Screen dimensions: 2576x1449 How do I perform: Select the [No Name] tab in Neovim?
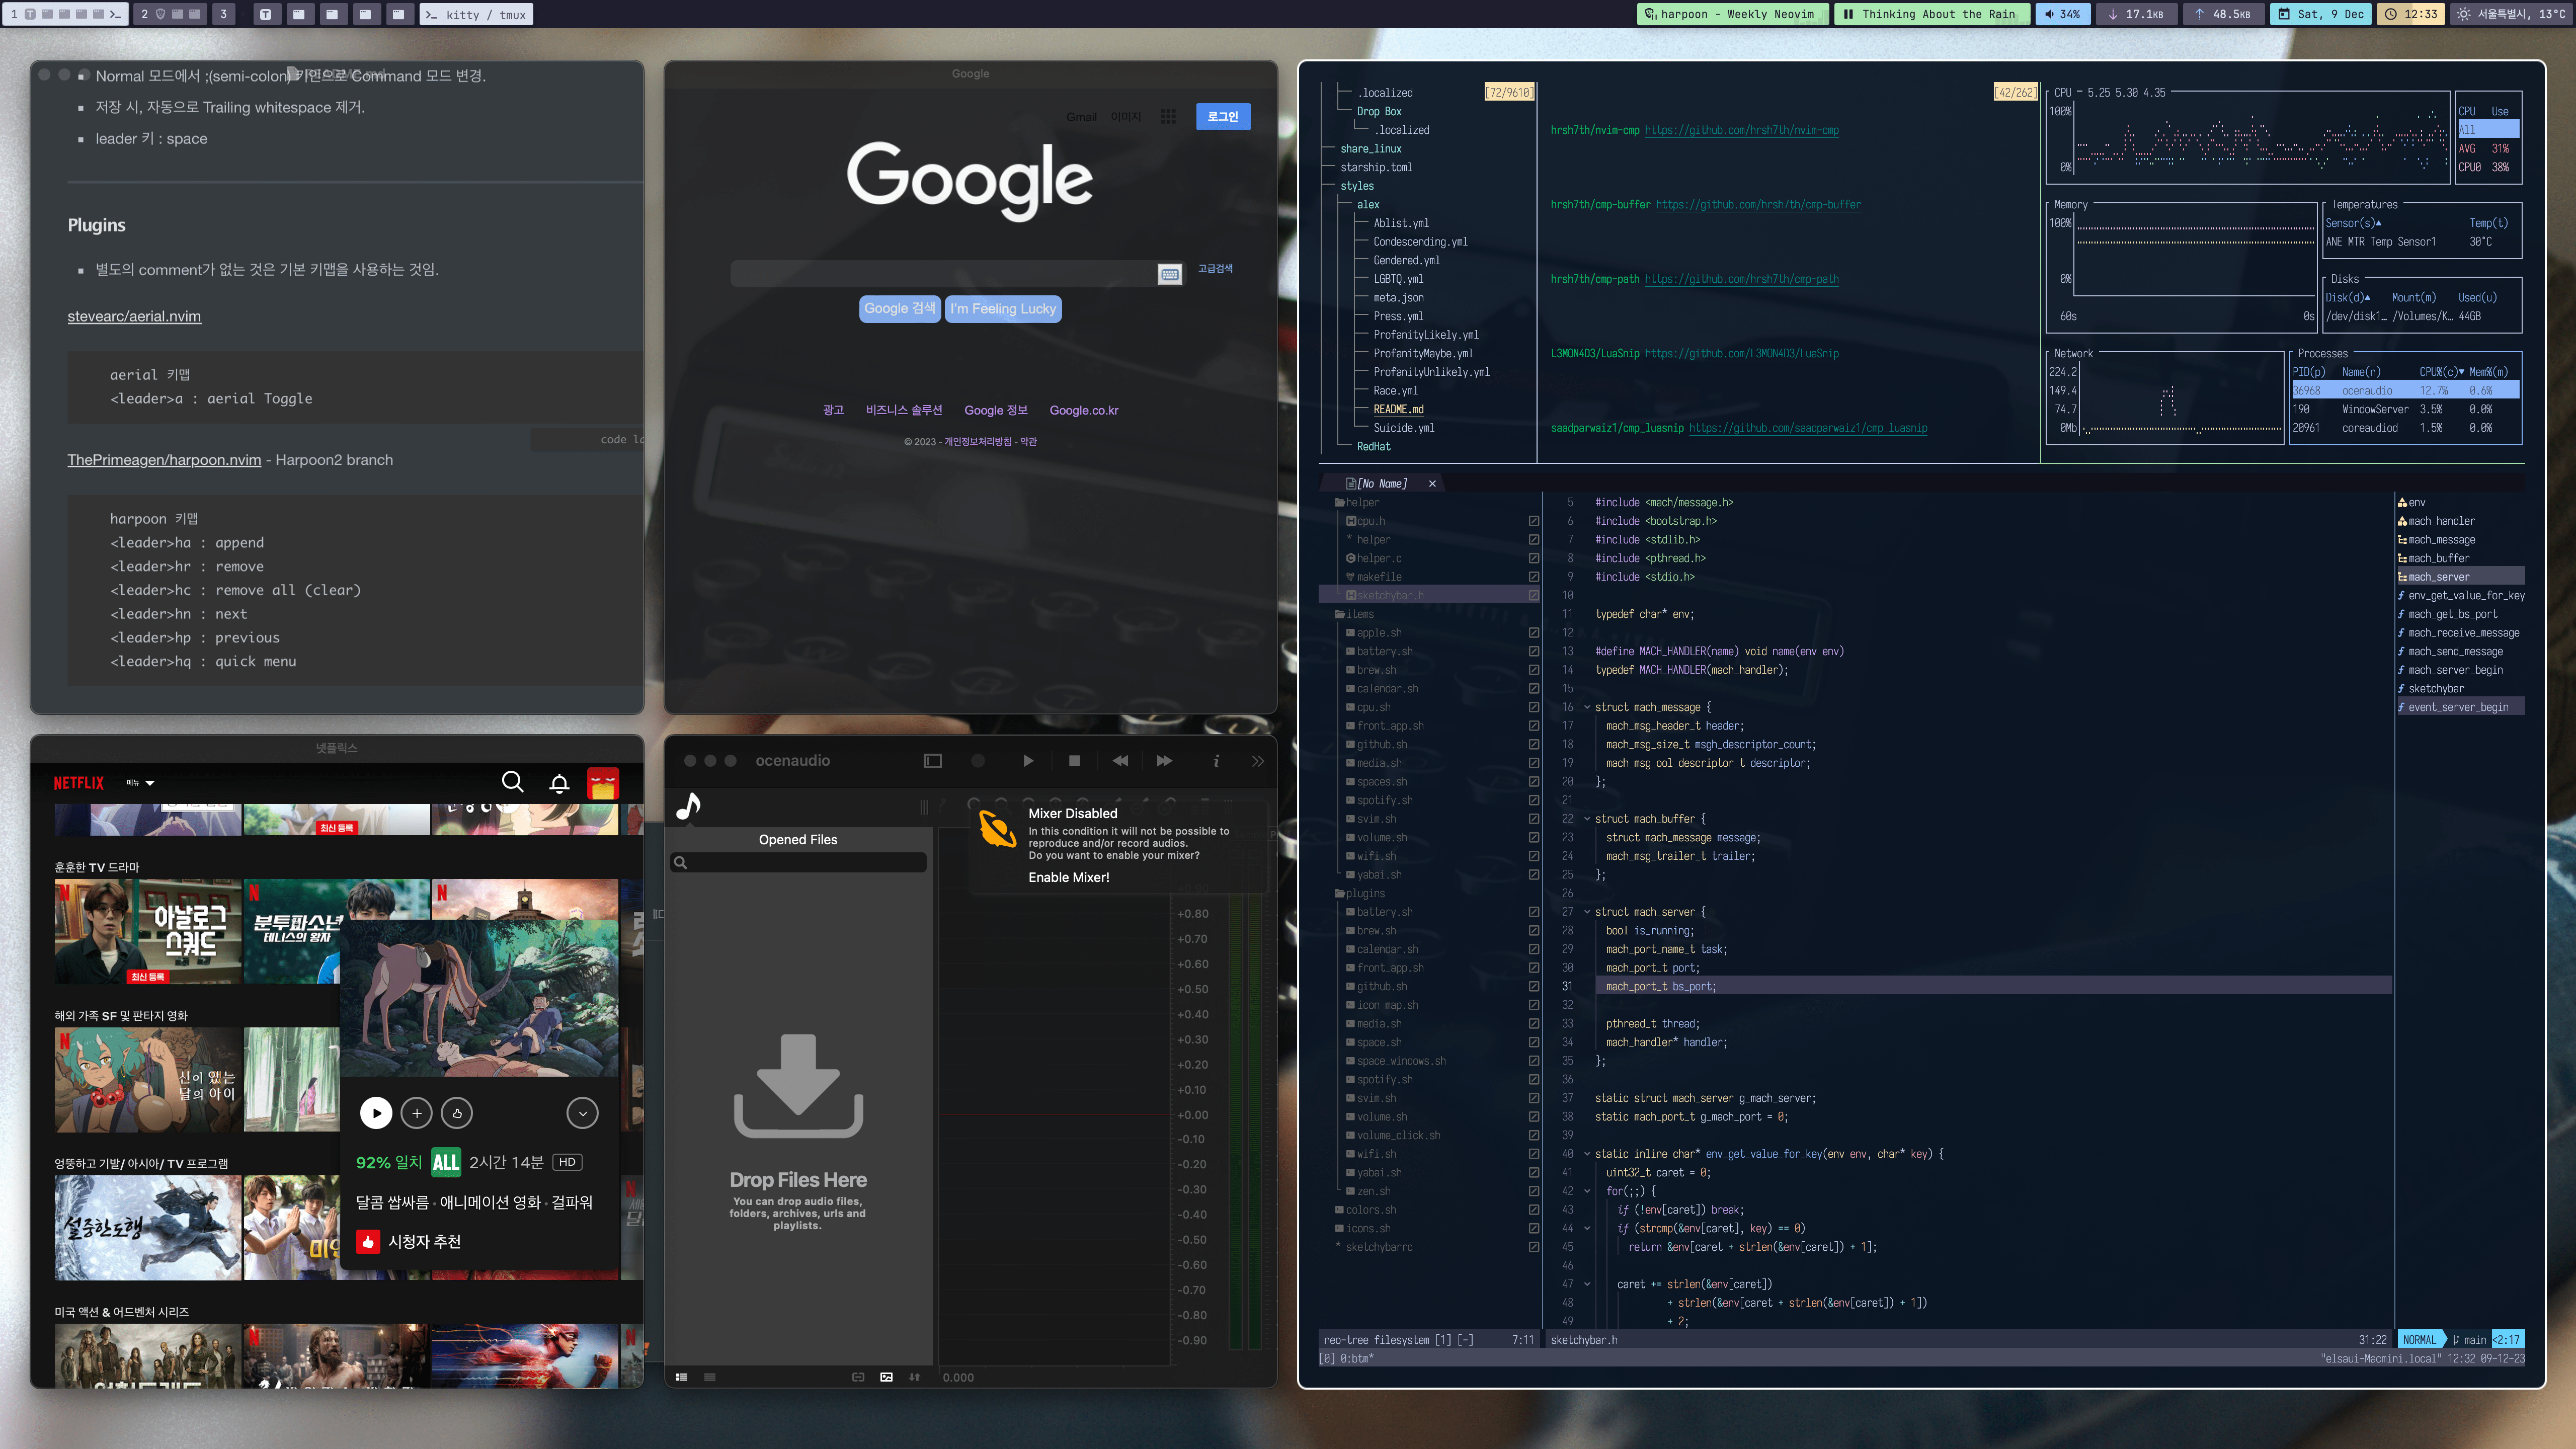[1381, 484]
